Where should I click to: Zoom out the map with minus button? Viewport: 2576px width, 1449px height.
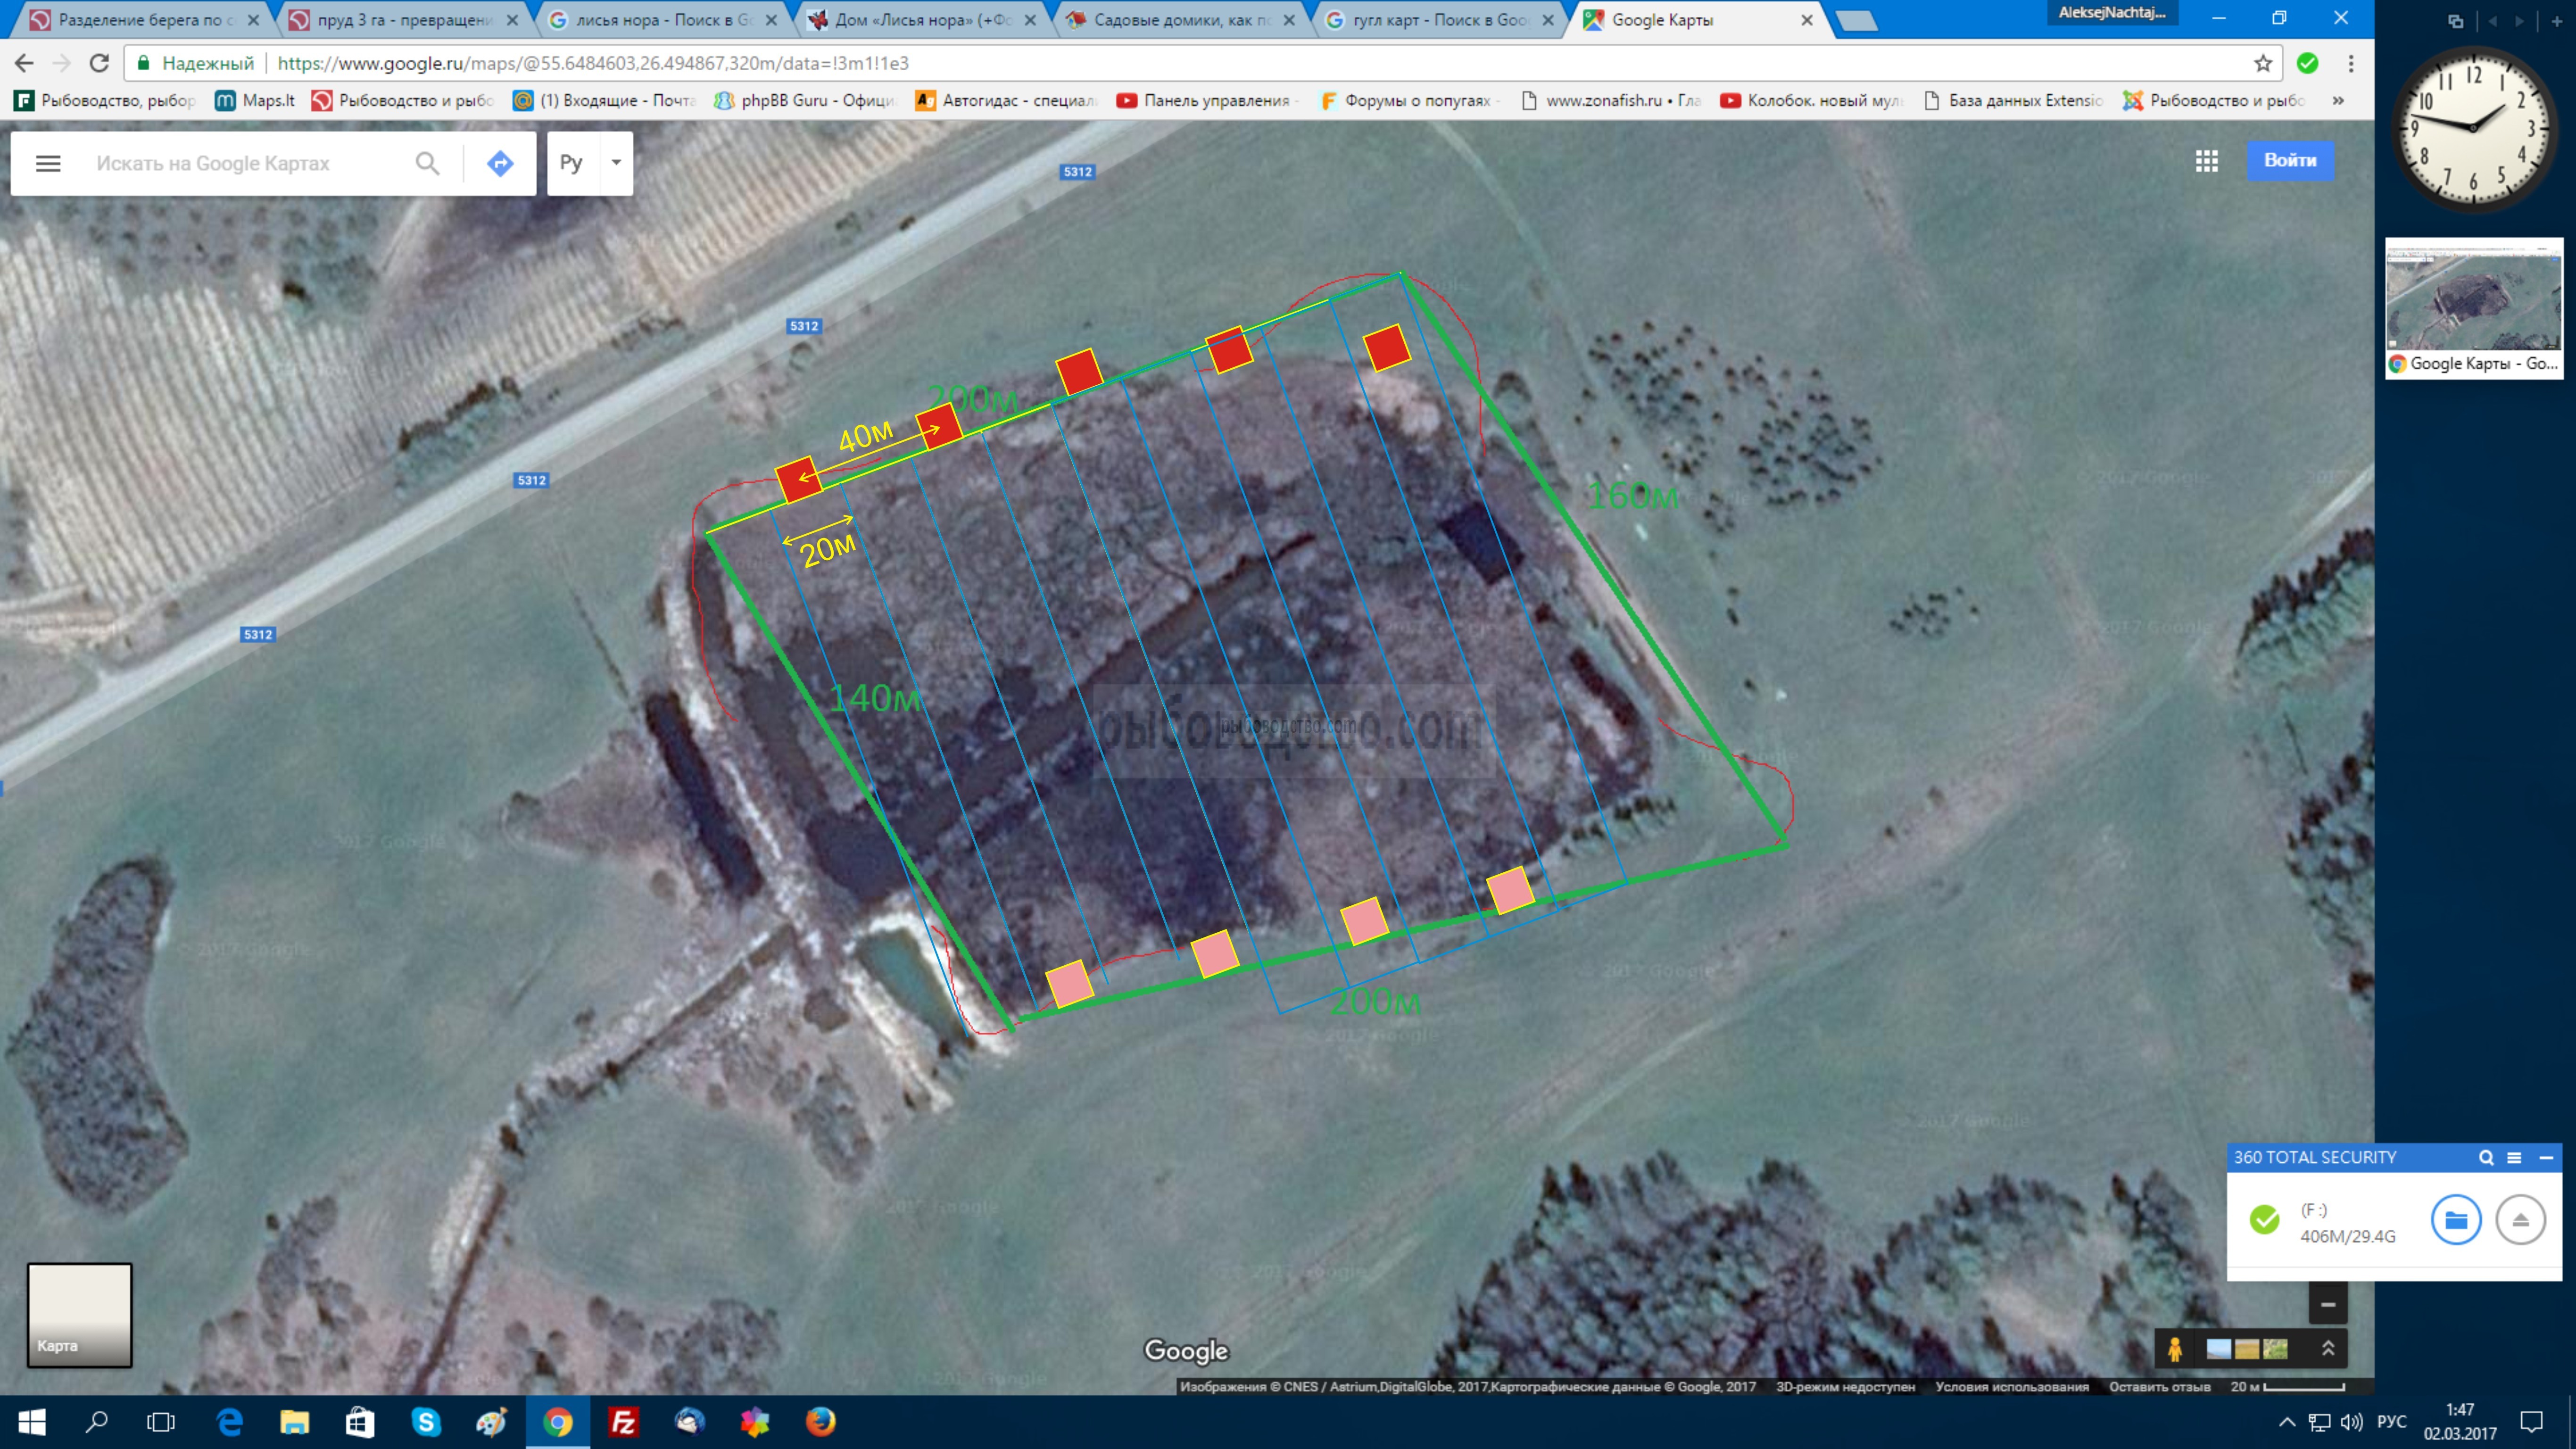pos(2327,1304)
